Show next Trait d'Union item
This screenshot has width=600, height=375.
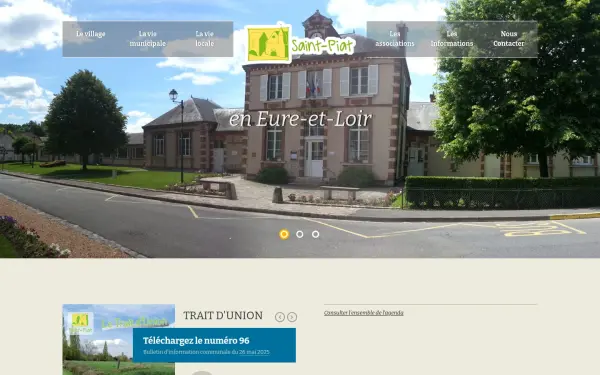tap(292, 317)
